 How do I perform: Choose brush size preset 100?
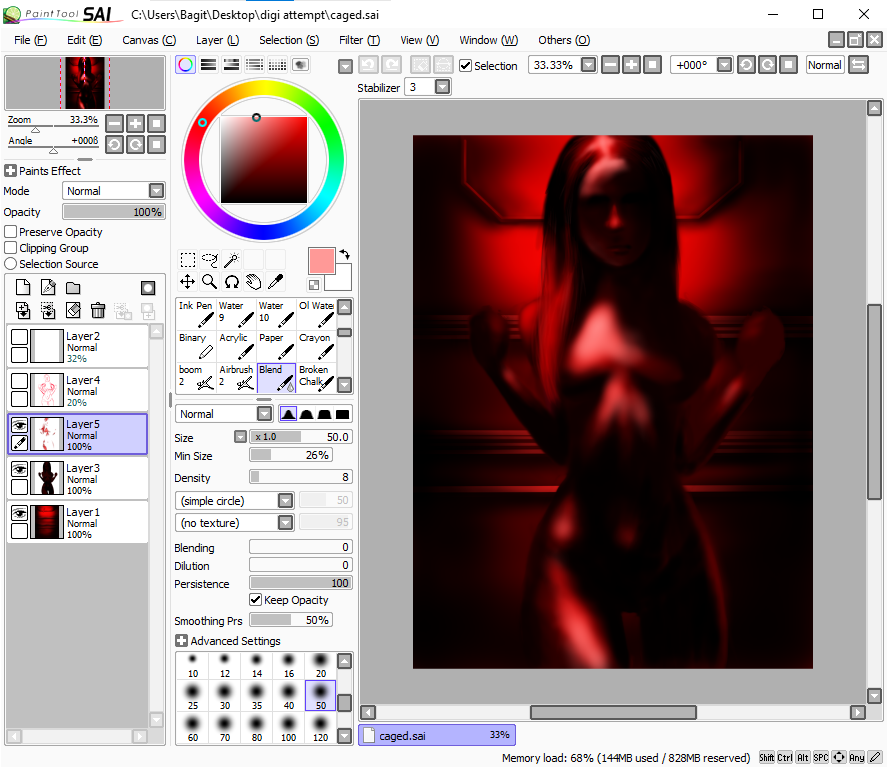288,728
